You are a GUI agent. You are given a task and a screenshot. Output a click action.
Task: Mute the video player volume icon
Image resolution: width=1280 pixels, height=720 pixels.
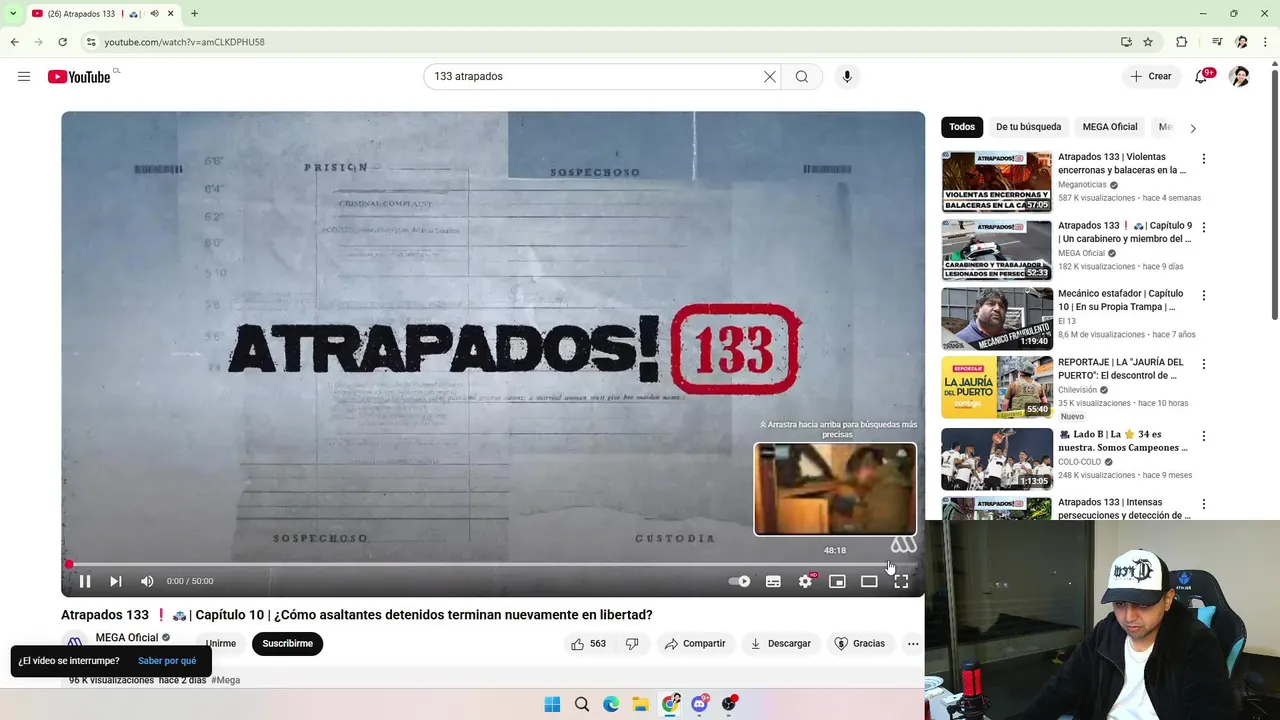[147, 581]
